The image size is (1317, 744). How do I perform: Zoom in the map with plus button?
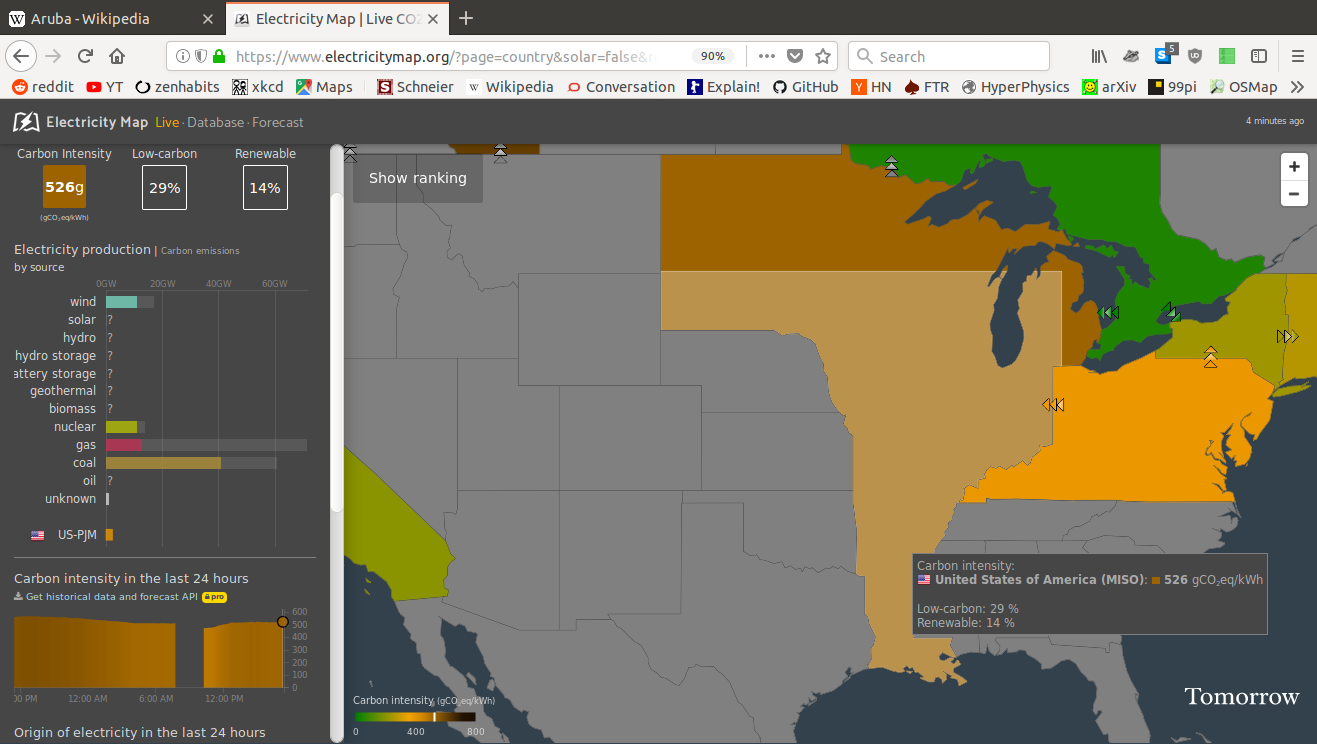tap(1294, 167)
